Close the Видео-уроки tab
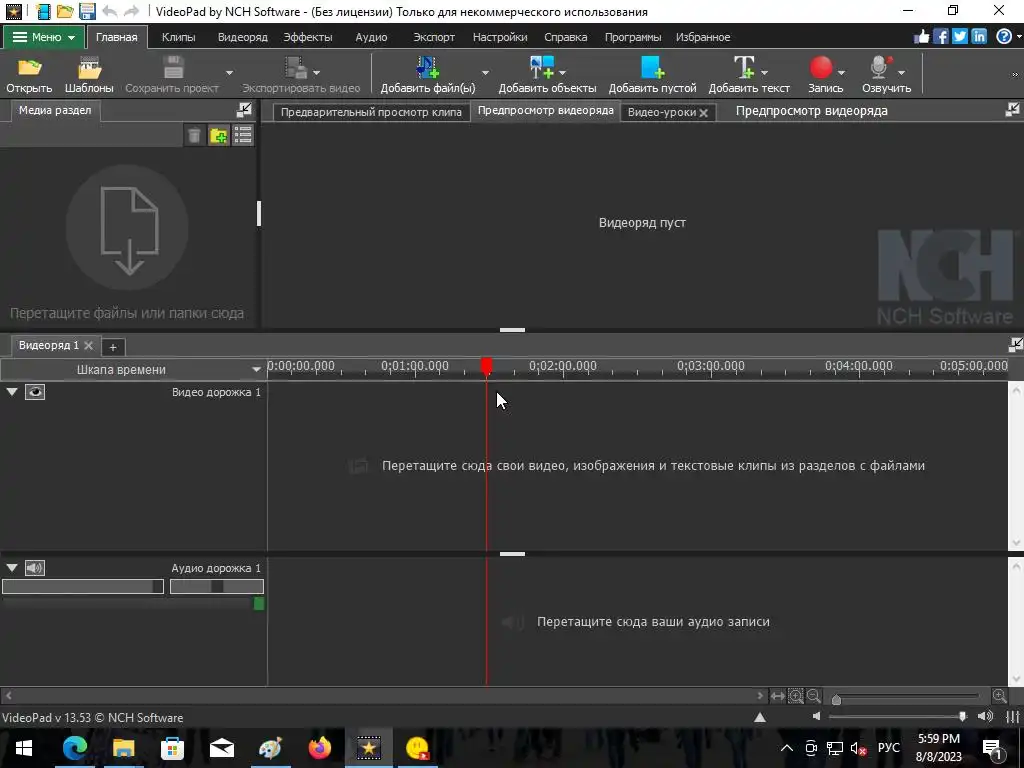This screenshot has height=768, width=1024. (703, 113)
